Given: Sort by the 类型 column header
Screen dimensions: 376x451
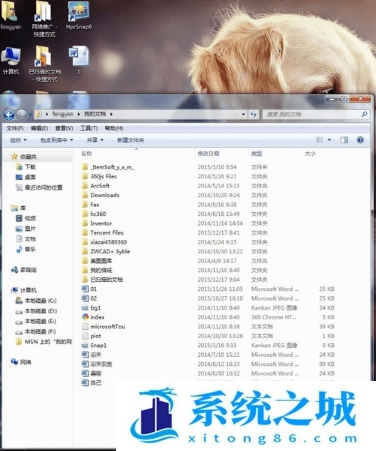Looking at the screenshot, I should coord(257,154).
